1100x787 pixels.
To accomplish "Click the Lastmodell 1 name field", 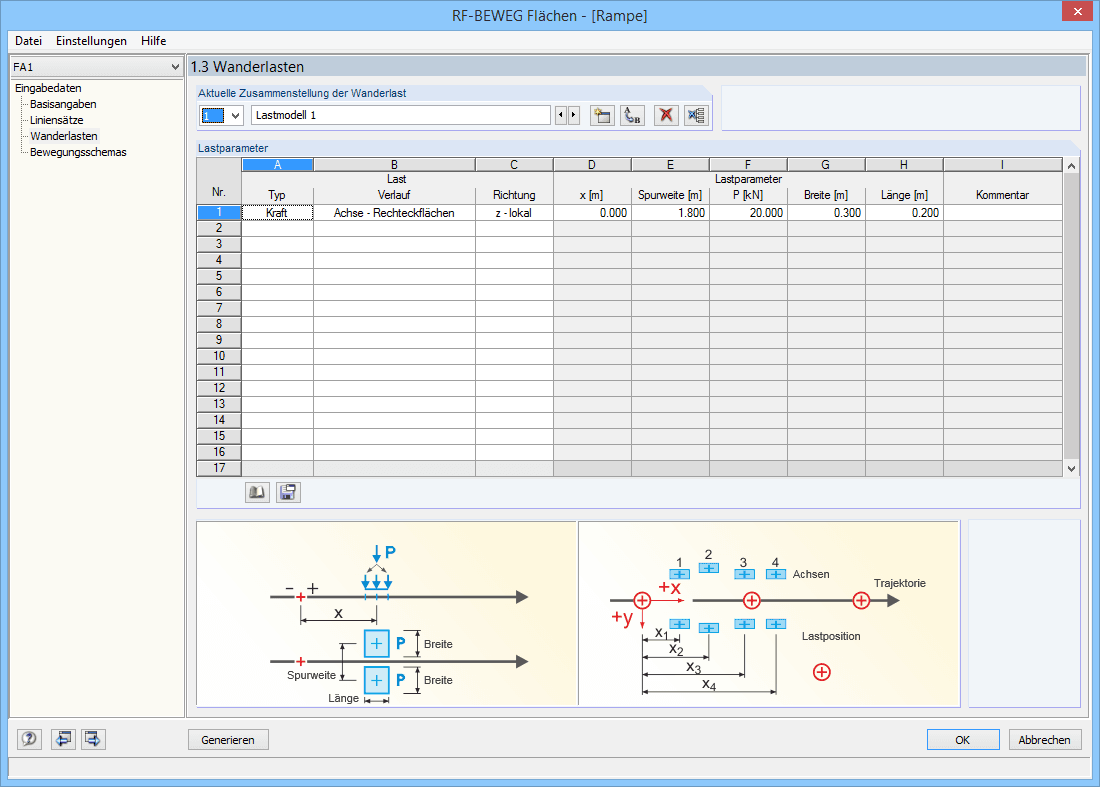I will 401,115.
